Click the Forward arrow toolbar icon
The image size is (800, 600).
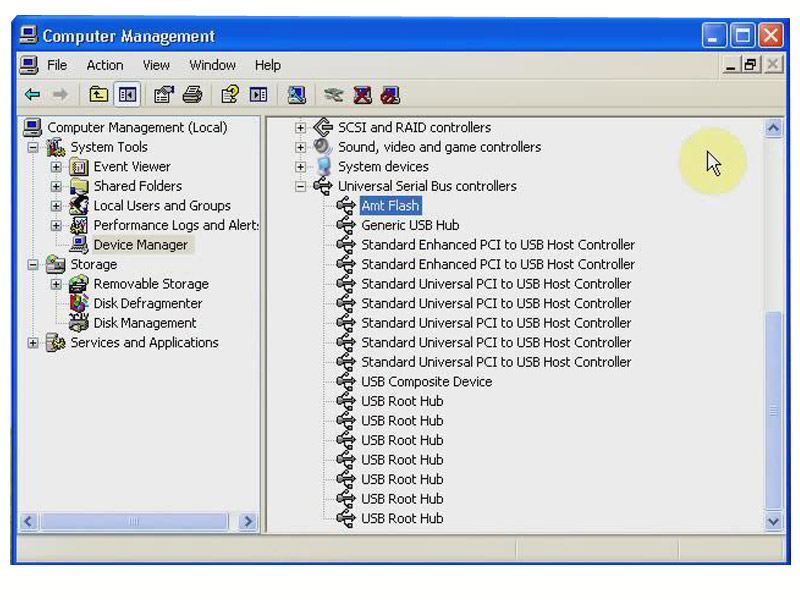[60, 95]
